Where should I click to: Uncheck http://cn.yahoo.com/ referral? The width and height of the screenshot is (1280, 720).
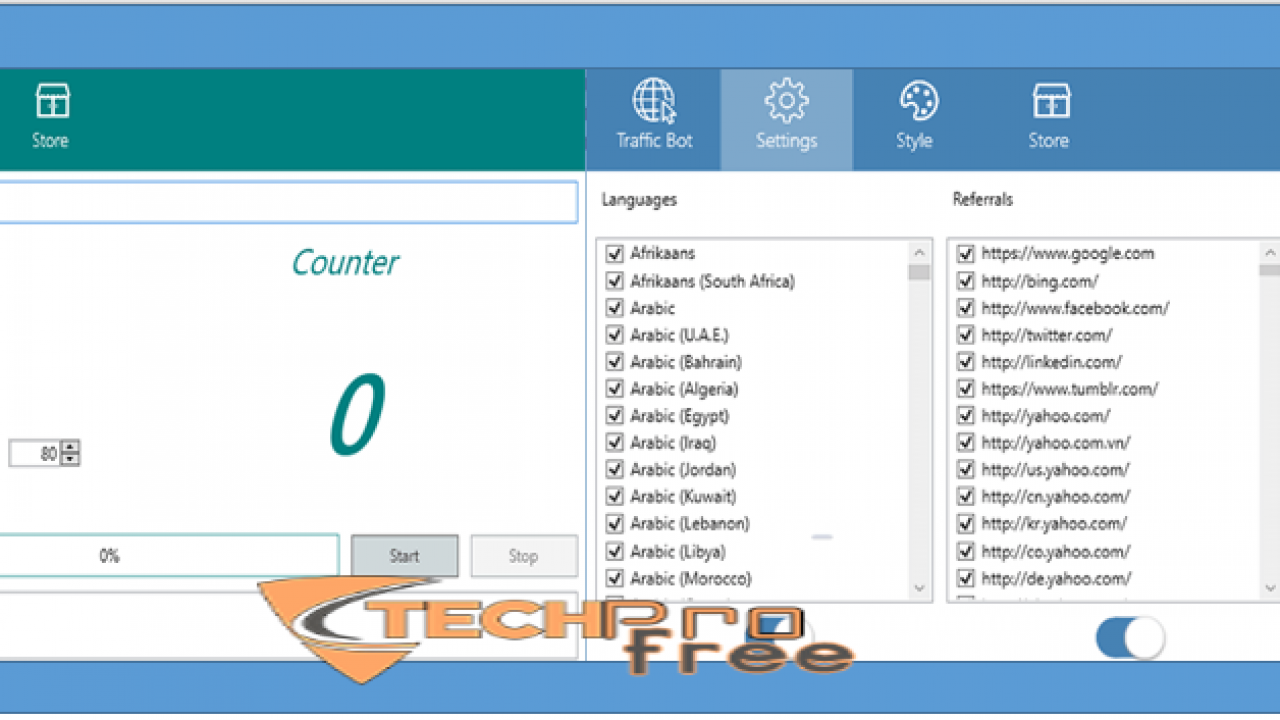pyautogui.click(x=966, y=497)
